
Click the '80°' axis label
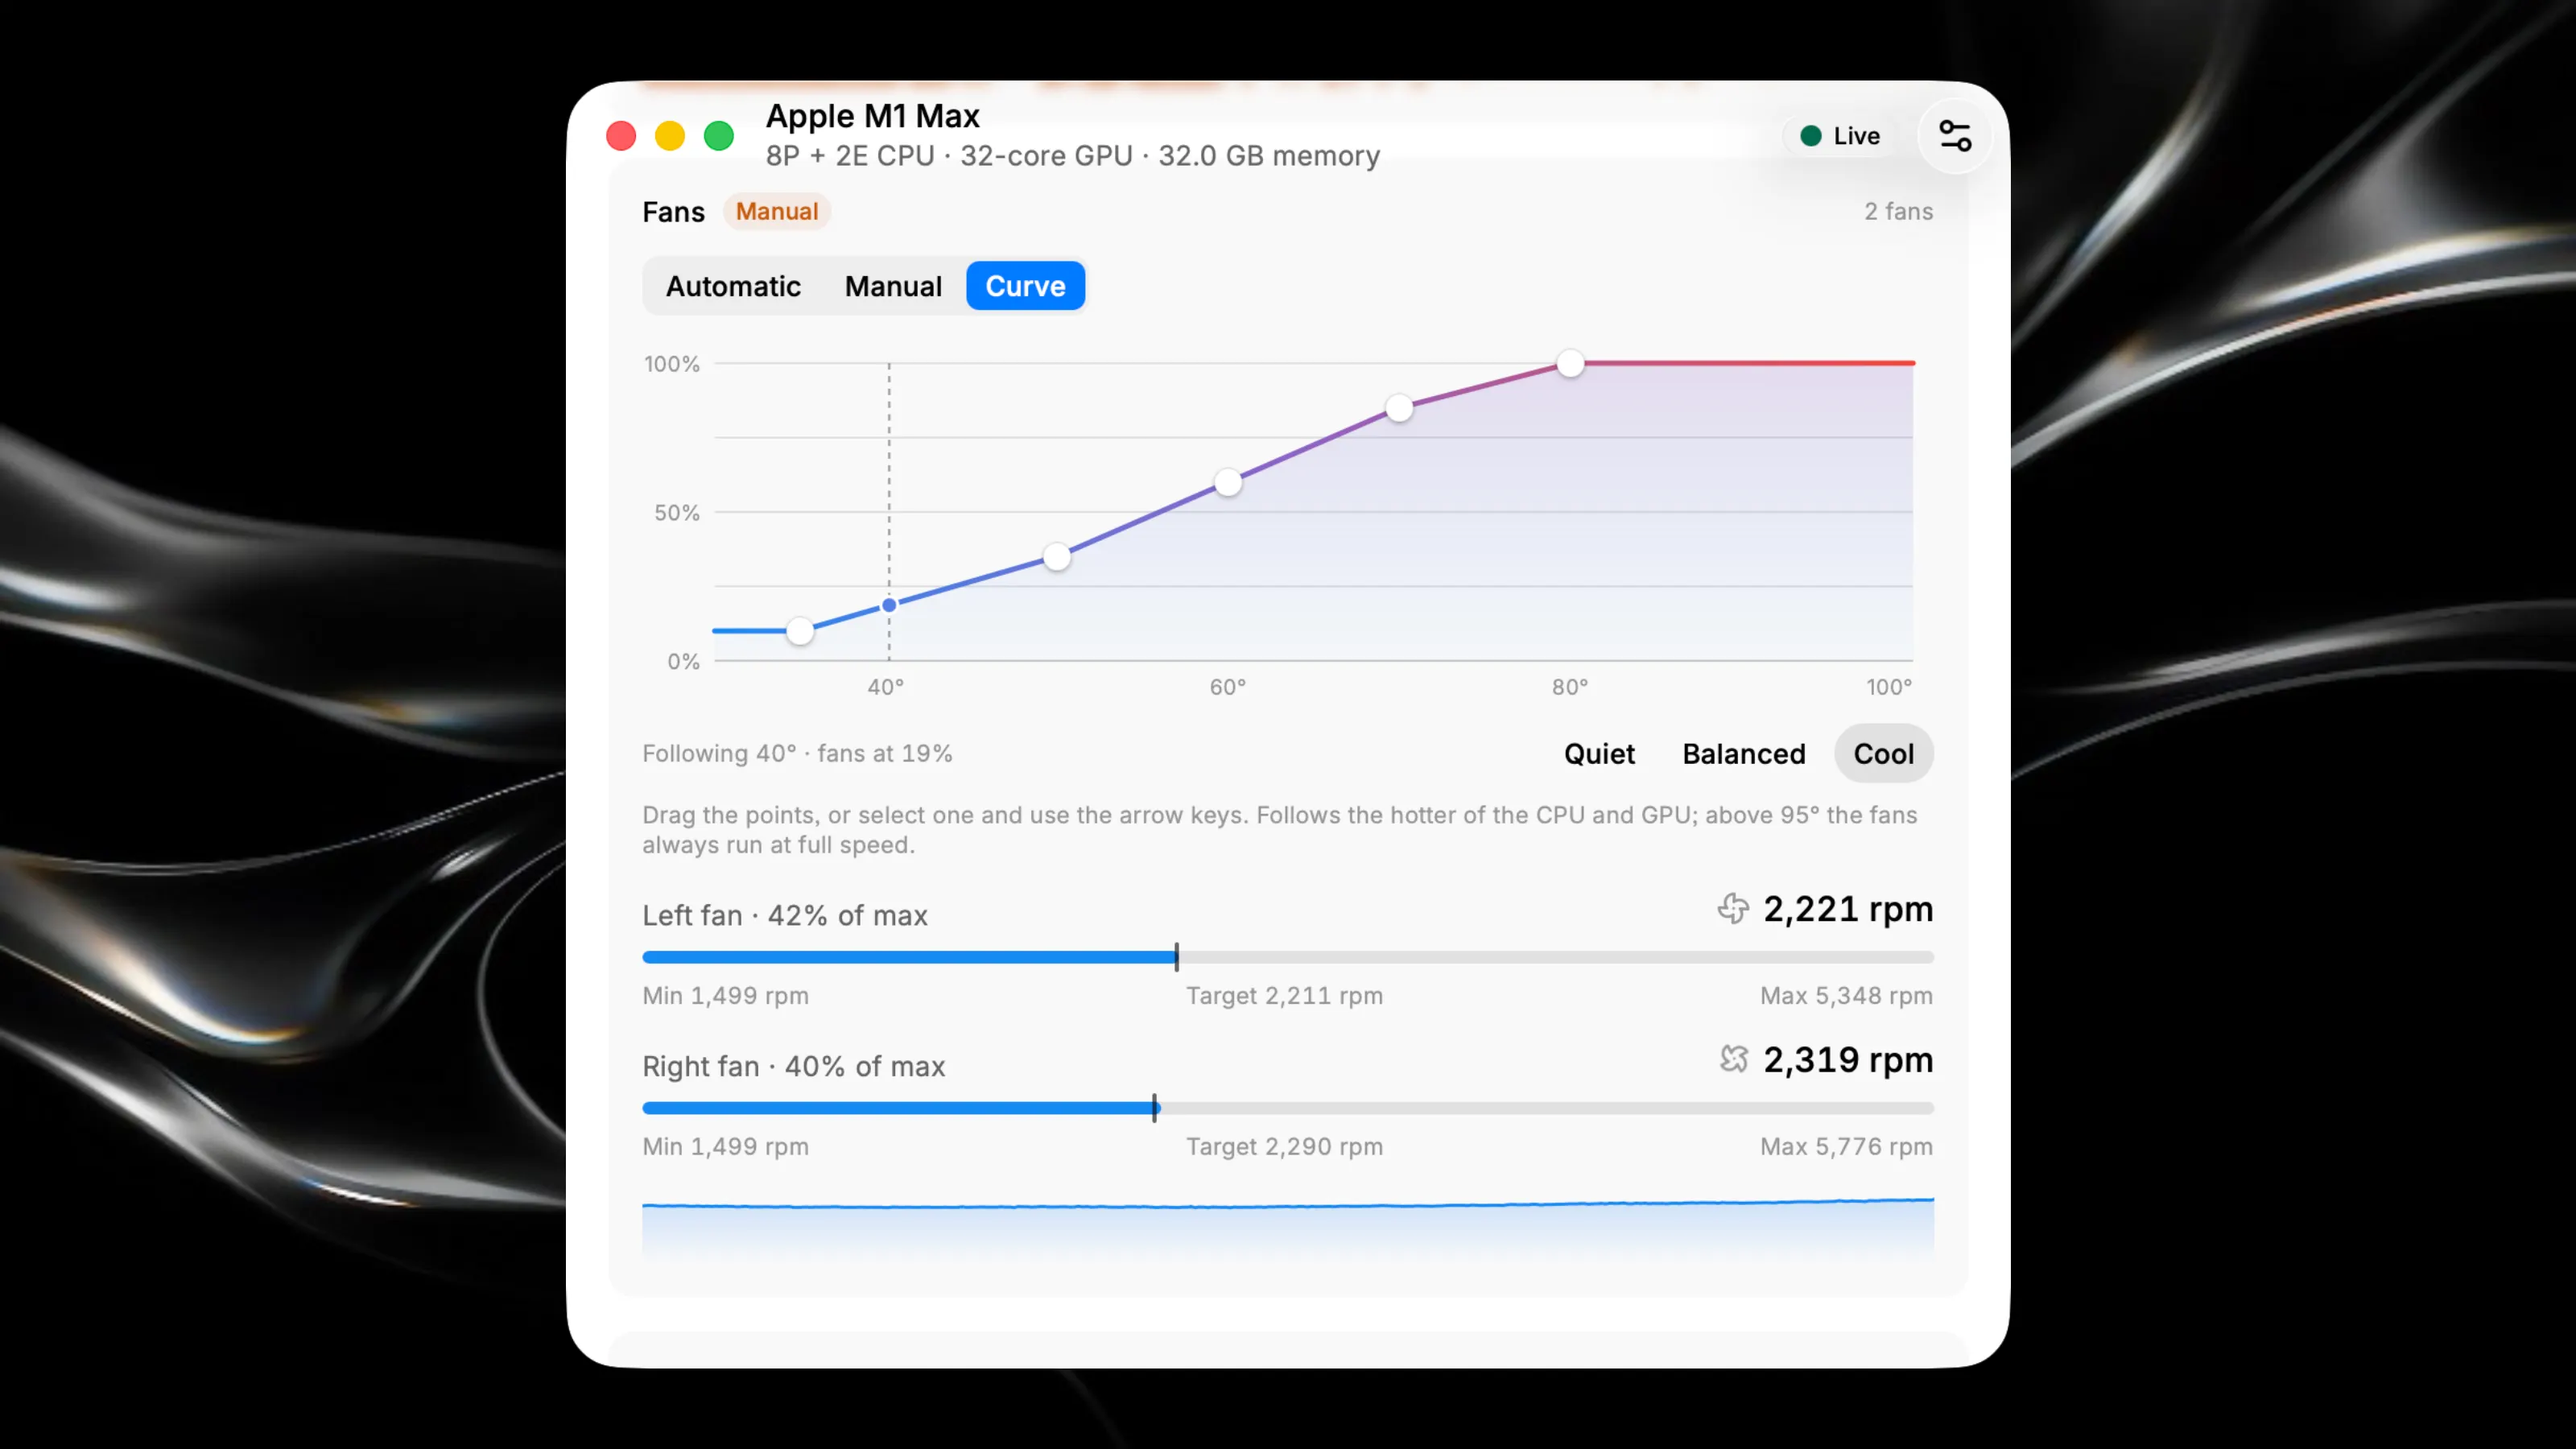pos(1570,687)
